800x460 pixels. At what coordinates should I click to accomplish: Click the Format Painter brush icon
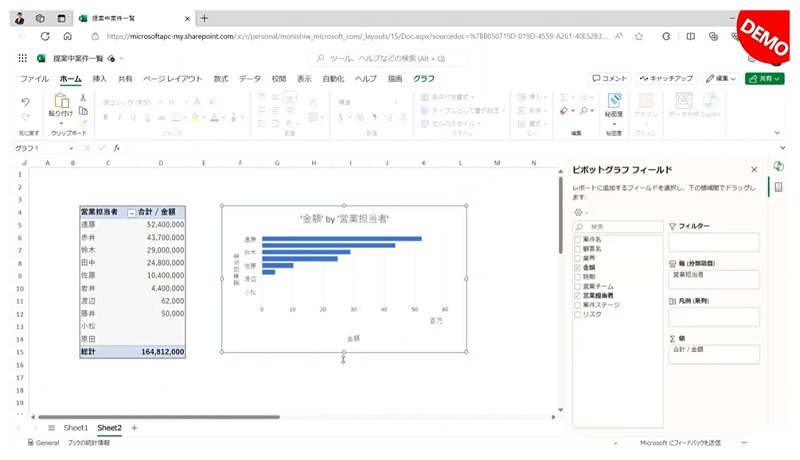(x=83, y=123)
